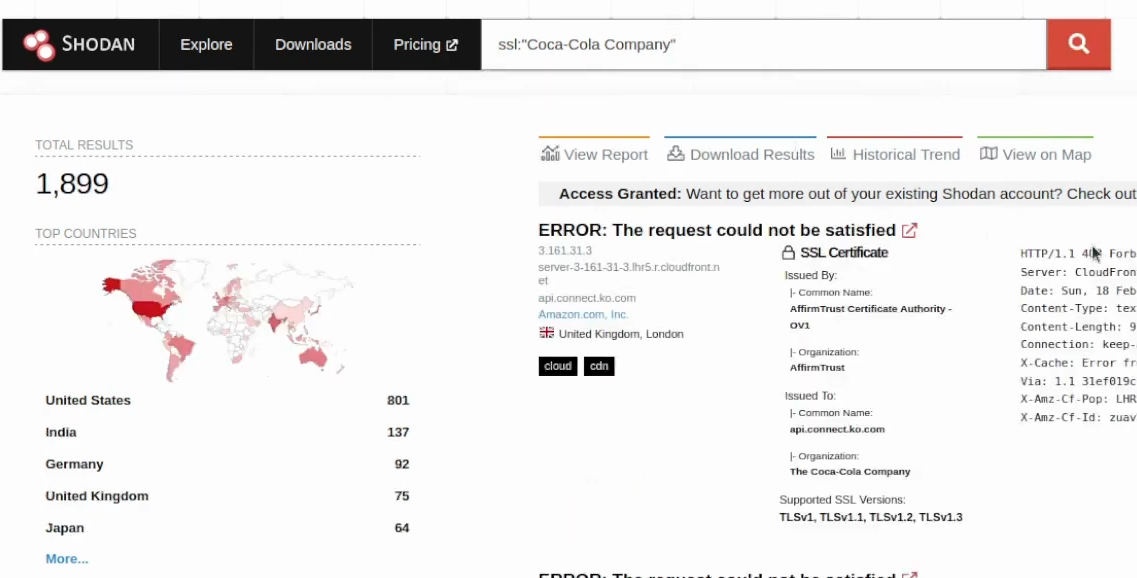Select the Pricing menu entry
Viewport: 1137px width, 578px height.
418,44
